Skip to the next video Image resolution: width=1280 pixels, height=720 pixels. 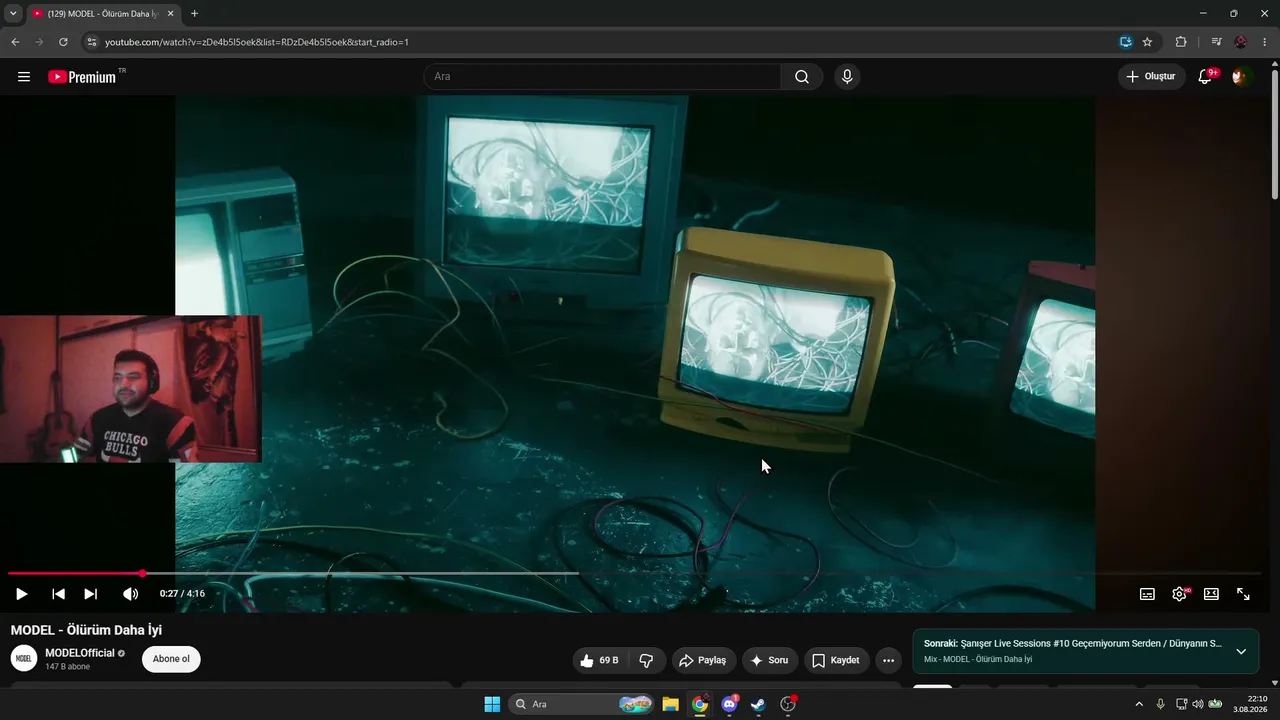[90, 594]
